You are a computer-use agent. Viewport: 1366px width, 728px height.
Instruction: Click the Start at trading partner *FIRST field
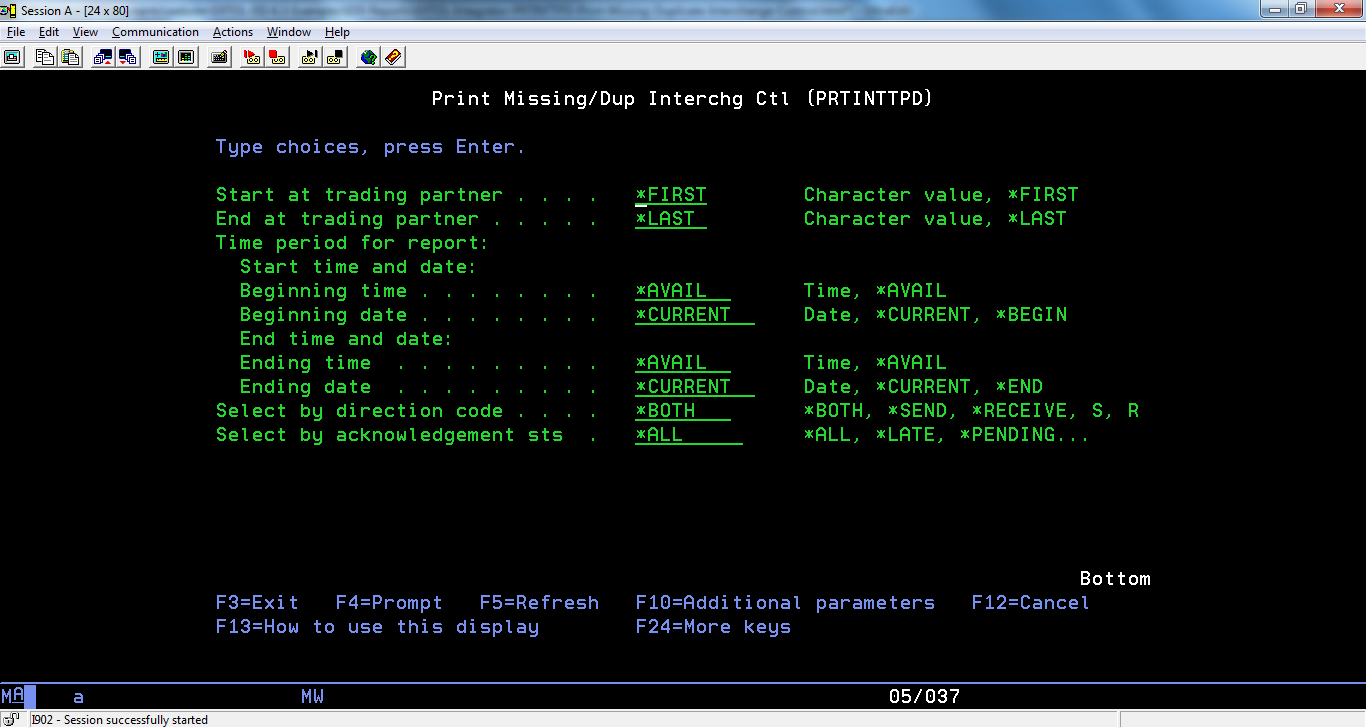671,195
